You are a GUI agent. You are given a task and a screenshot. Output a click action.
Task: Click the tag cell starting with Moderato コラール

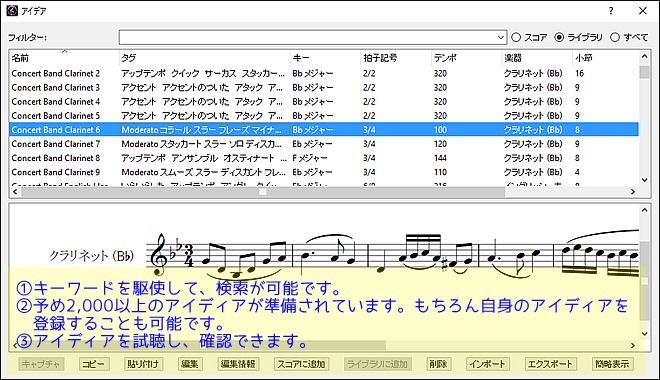[x=205, y=130]
